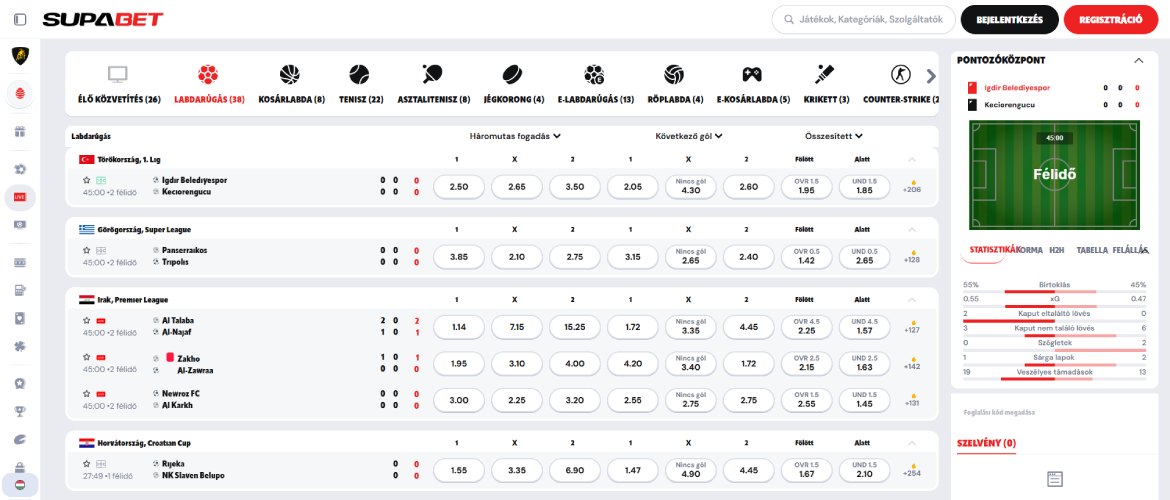Collapse the Pontozóközpont panel

pos(1138,60)
